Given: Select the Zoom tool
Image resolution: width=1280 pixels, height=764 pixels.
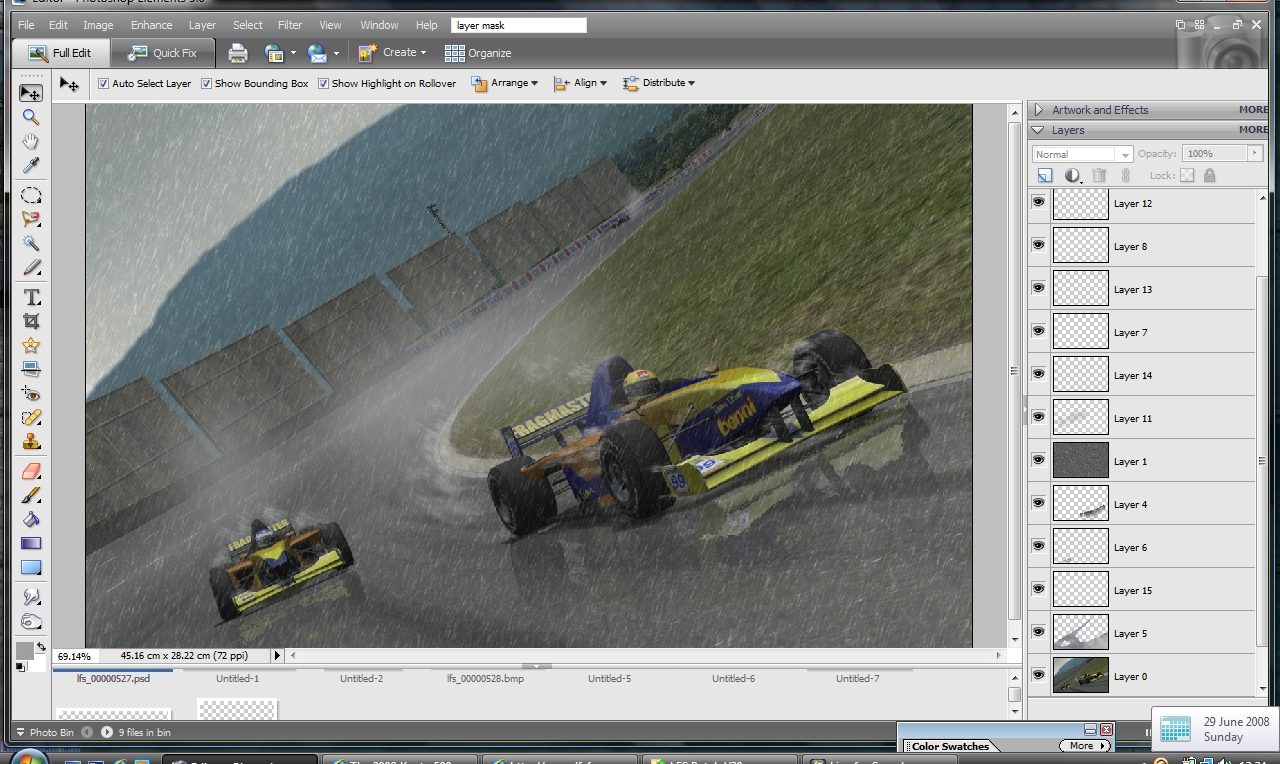Looking at the screenshot, I should click(31, 117).
